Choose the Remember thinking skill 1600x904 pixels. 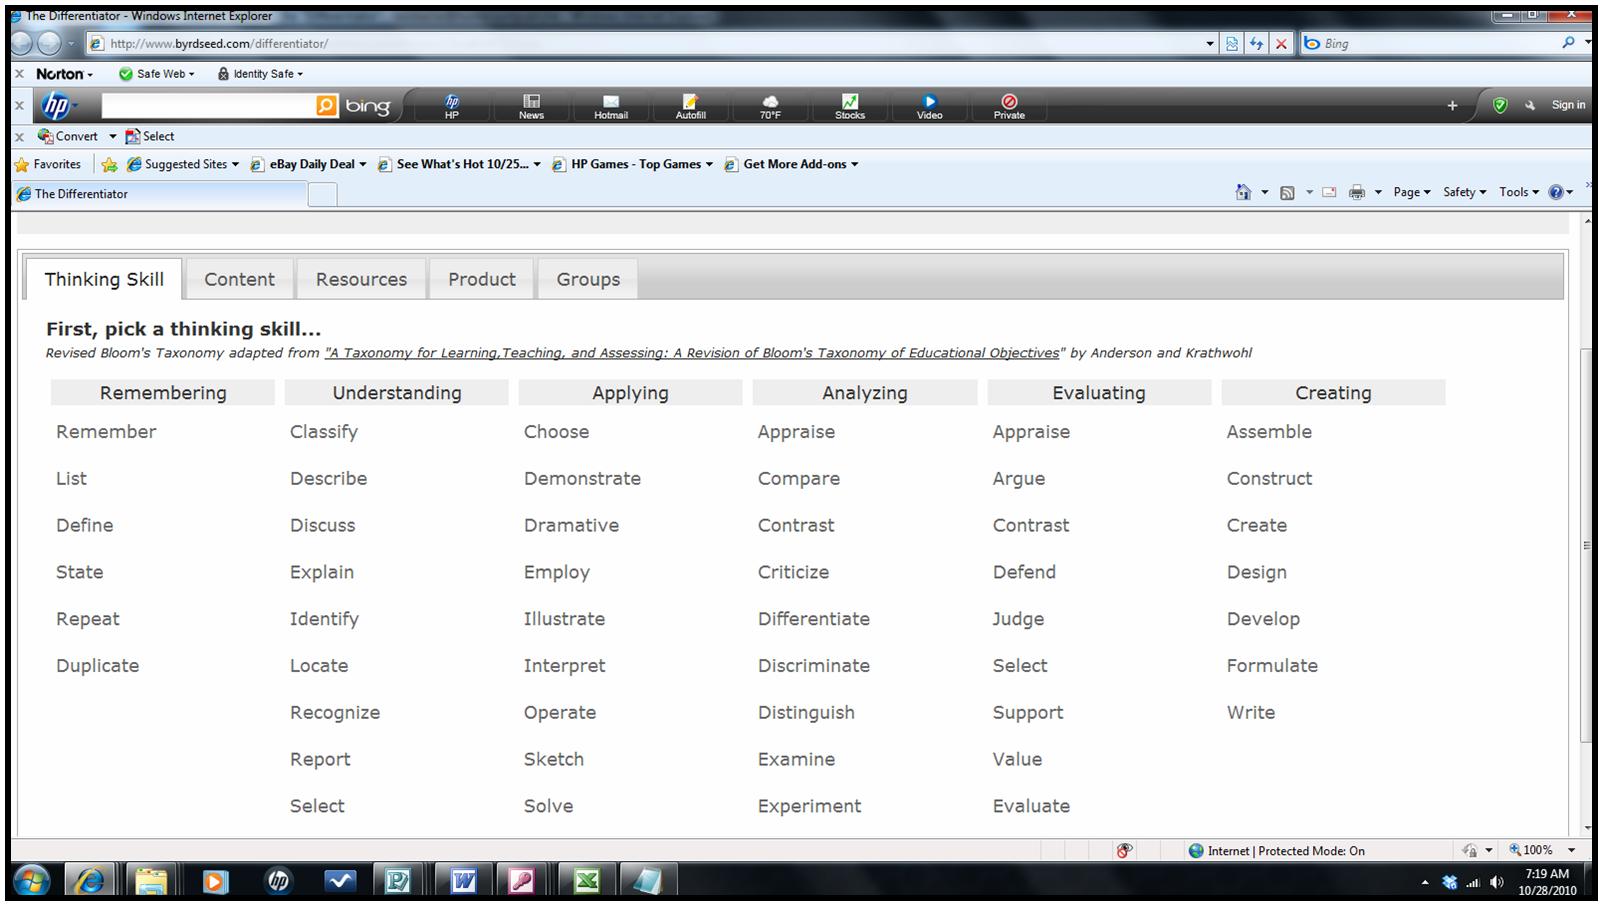coord(106,432)
